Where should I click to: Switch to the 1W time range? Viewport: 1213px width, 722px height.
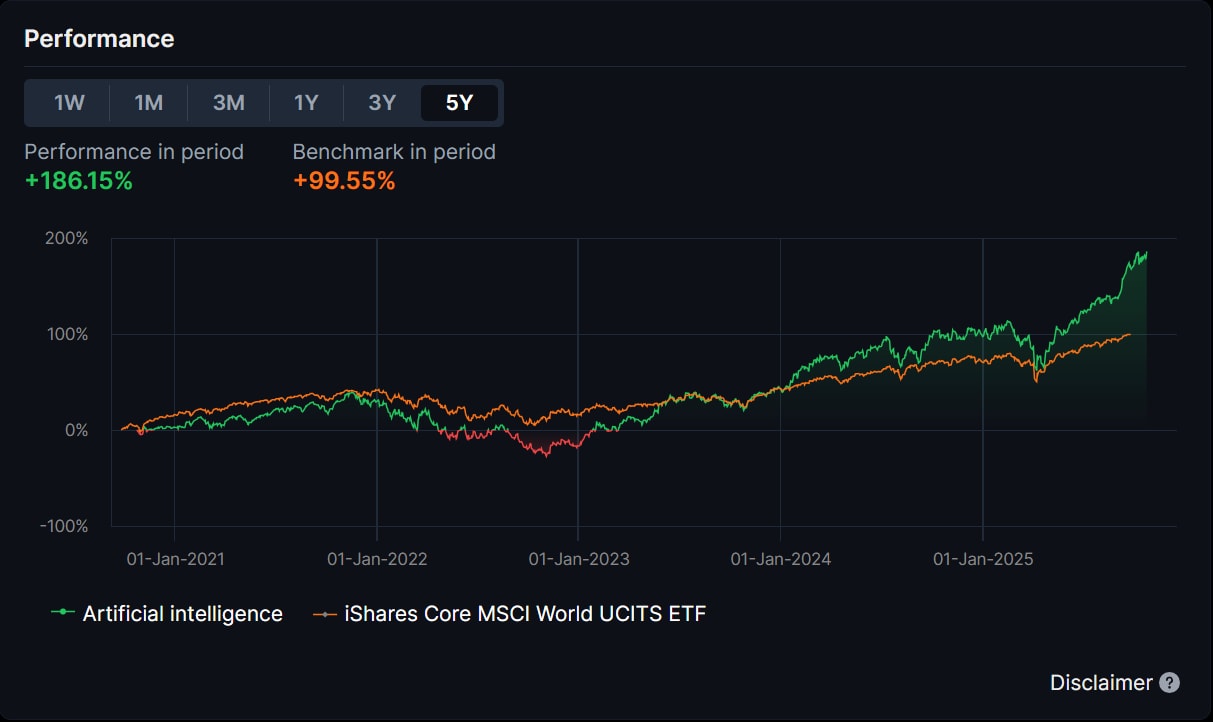(x=69, y=103)
